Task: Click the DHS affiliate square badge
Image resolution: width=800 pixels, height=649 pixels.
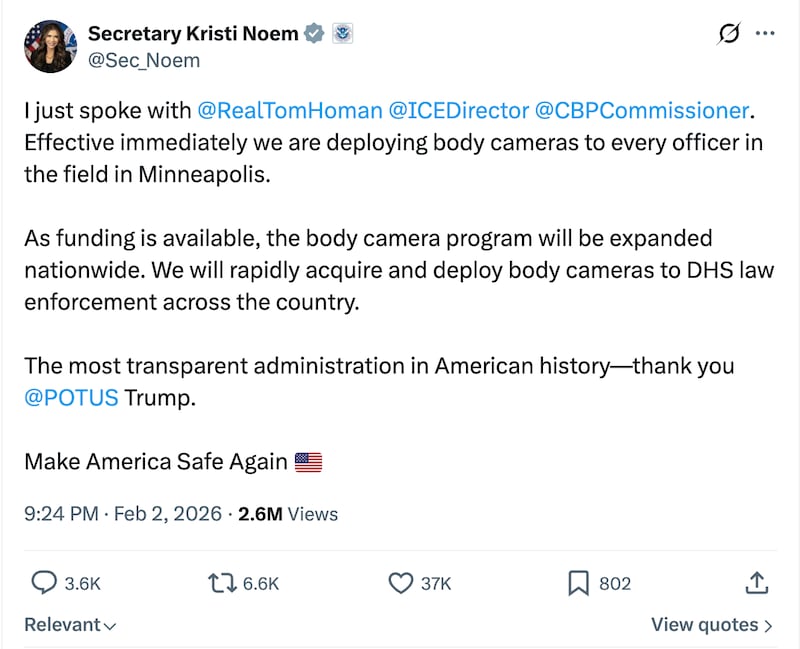Action: coord(343,32)
